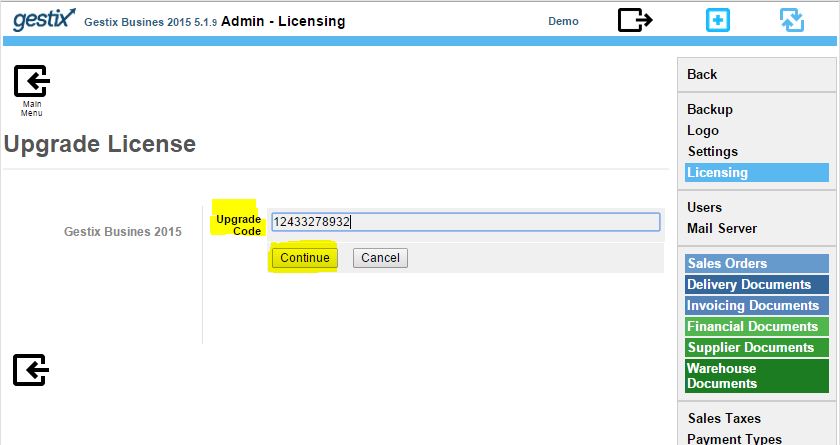Click Gestix Busines 2015 5.1.9 version text

click(x=151, y=22)
